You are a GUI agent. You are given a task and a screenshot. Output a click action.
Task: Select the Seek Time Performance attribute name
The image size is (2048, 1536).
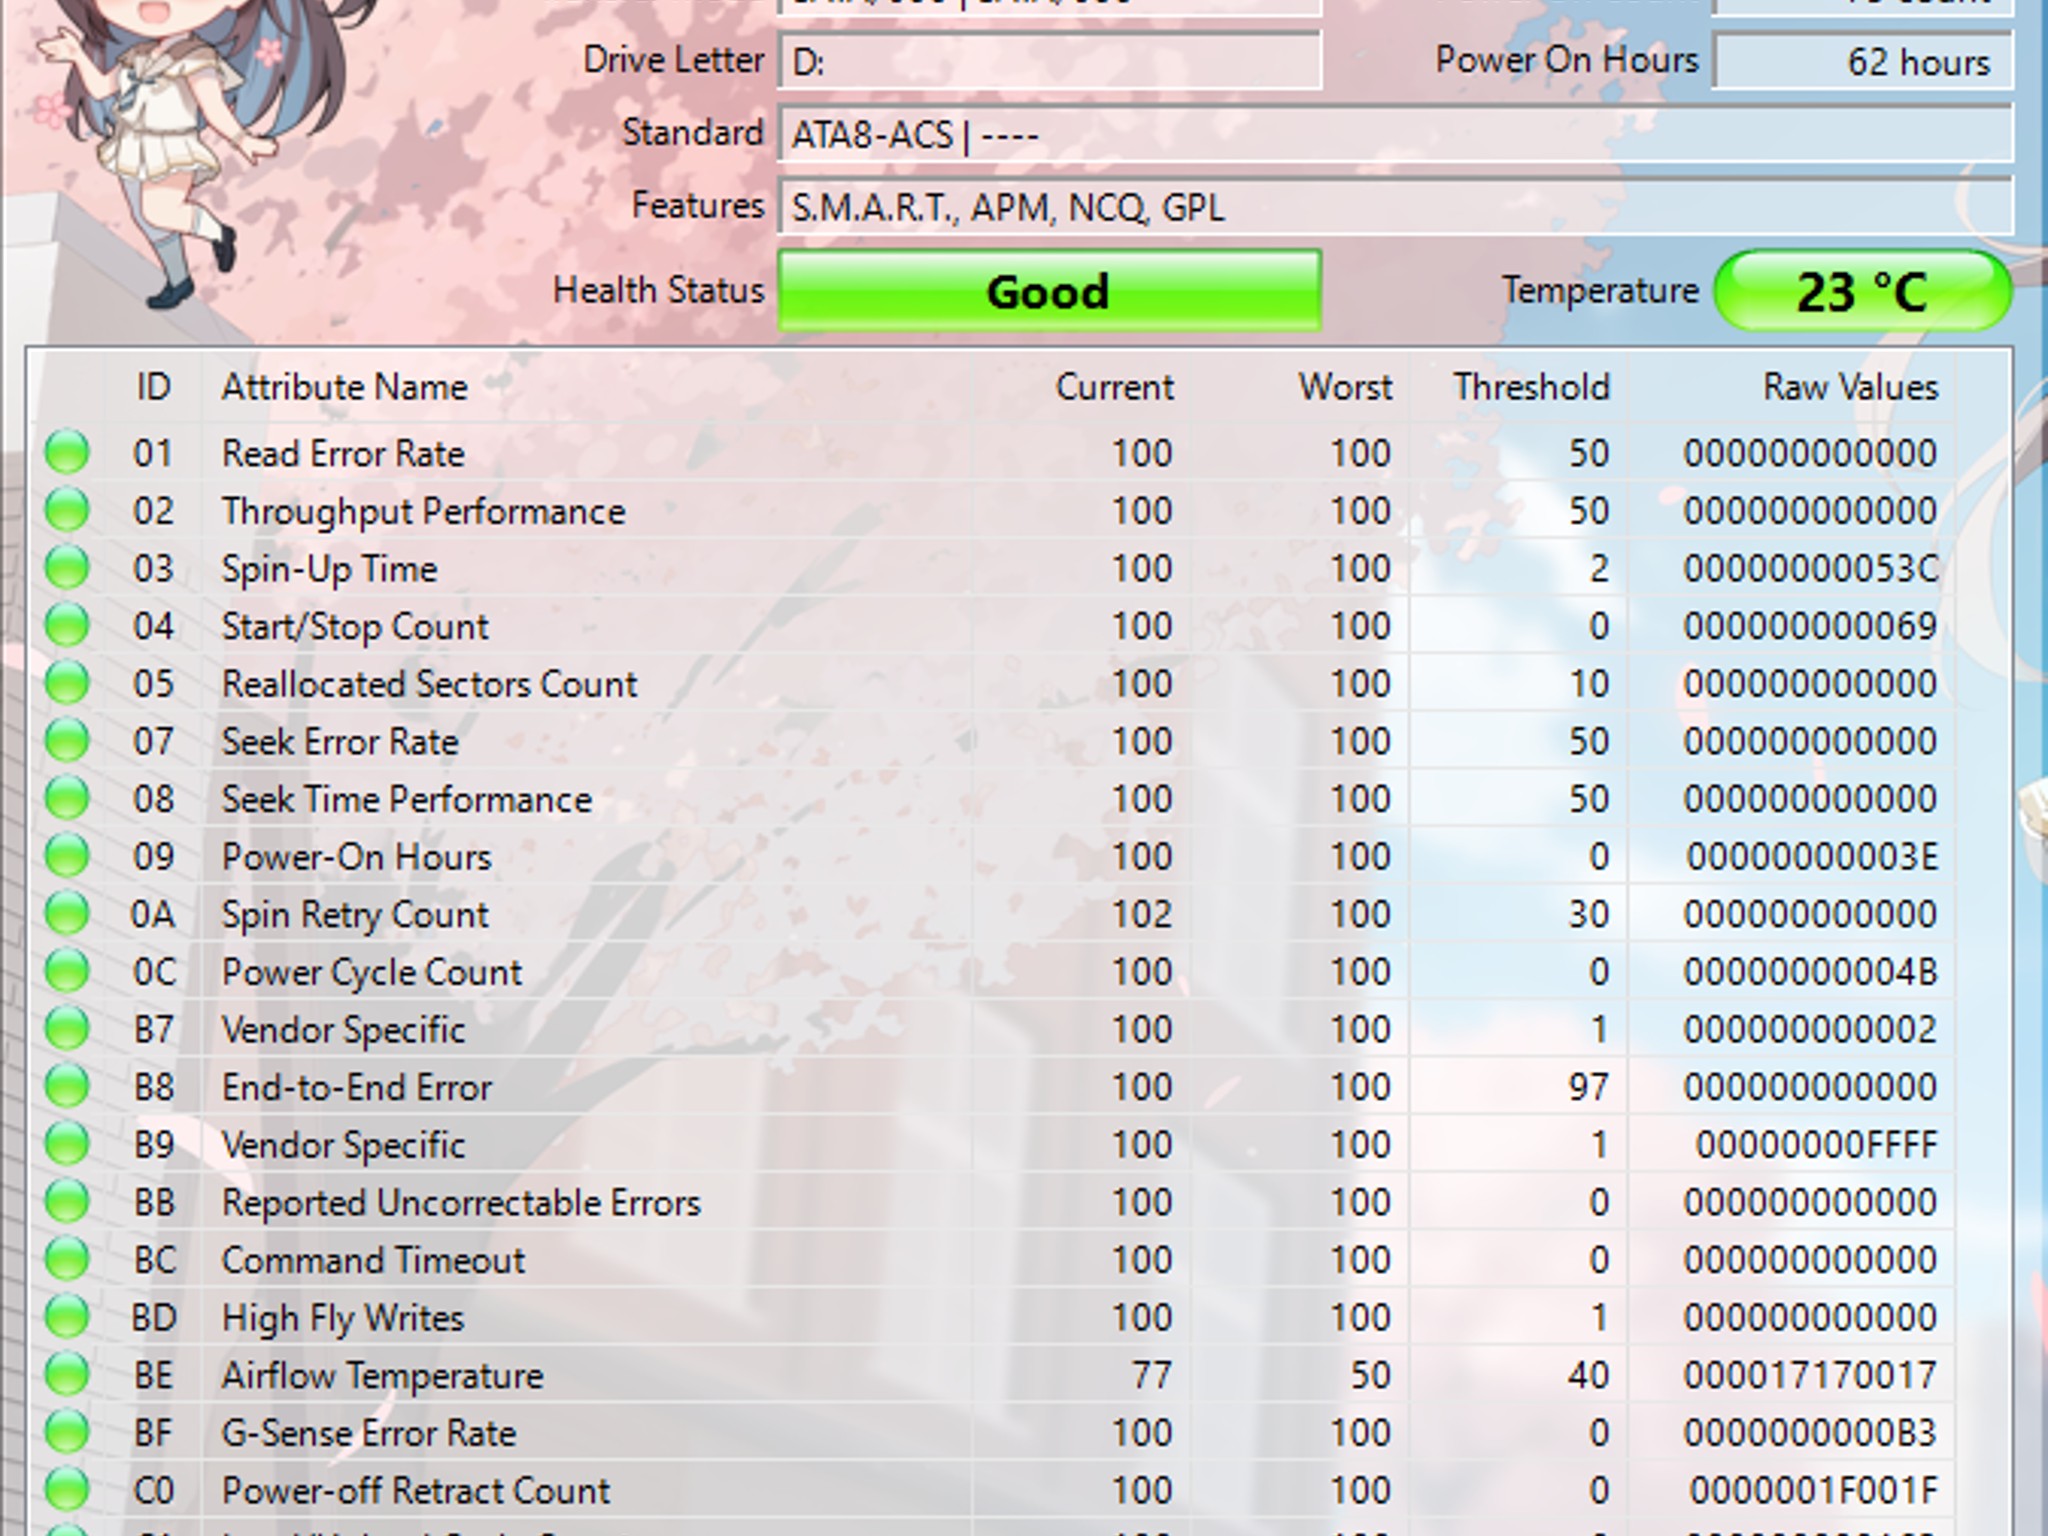coord(407,799)
